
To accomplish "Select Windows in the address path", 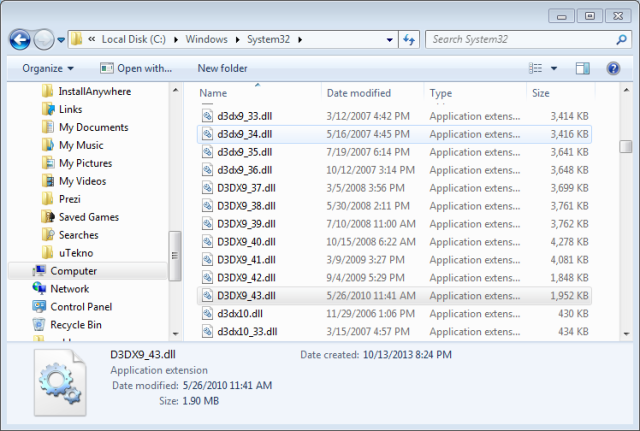I will pyautogui.click(x=207, y=39).
